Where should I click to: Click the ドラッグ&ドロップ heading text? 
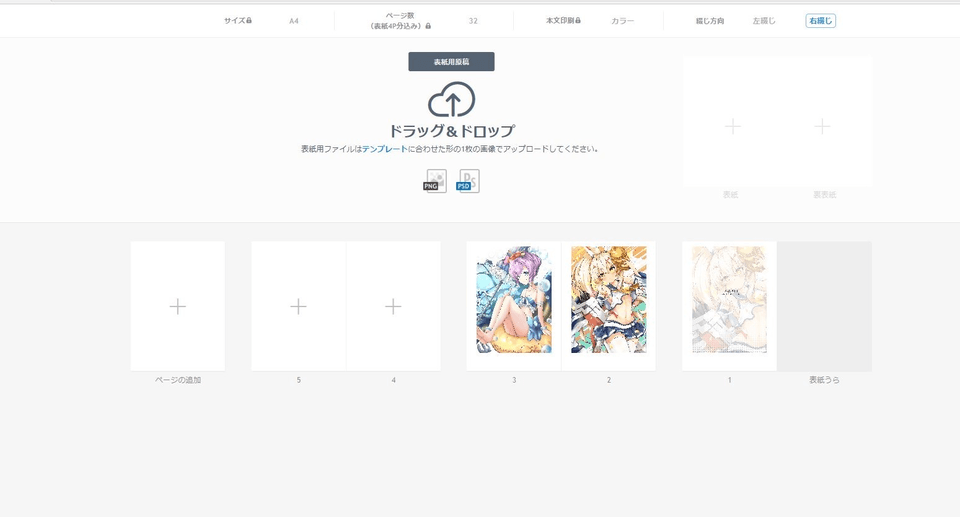tap(452, 131)
